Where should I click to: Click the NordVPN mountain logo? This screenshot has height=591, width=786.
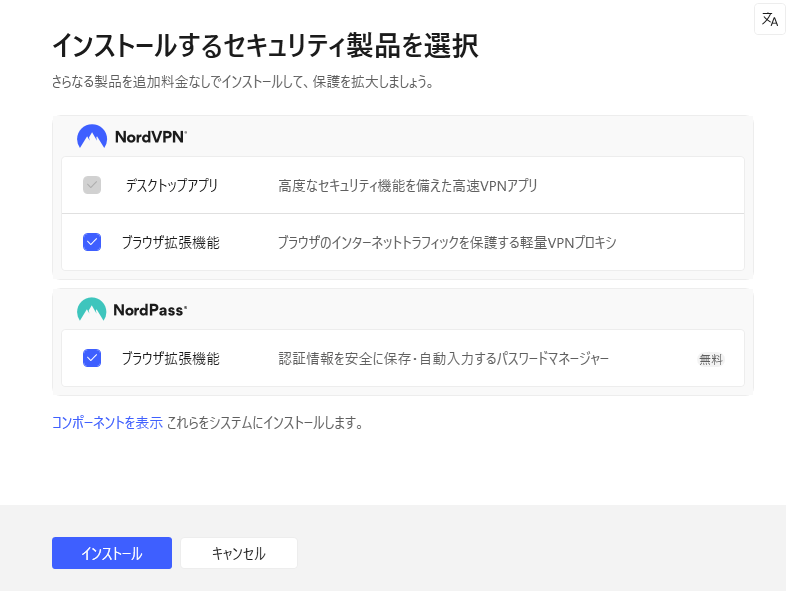tap(92, 136)
